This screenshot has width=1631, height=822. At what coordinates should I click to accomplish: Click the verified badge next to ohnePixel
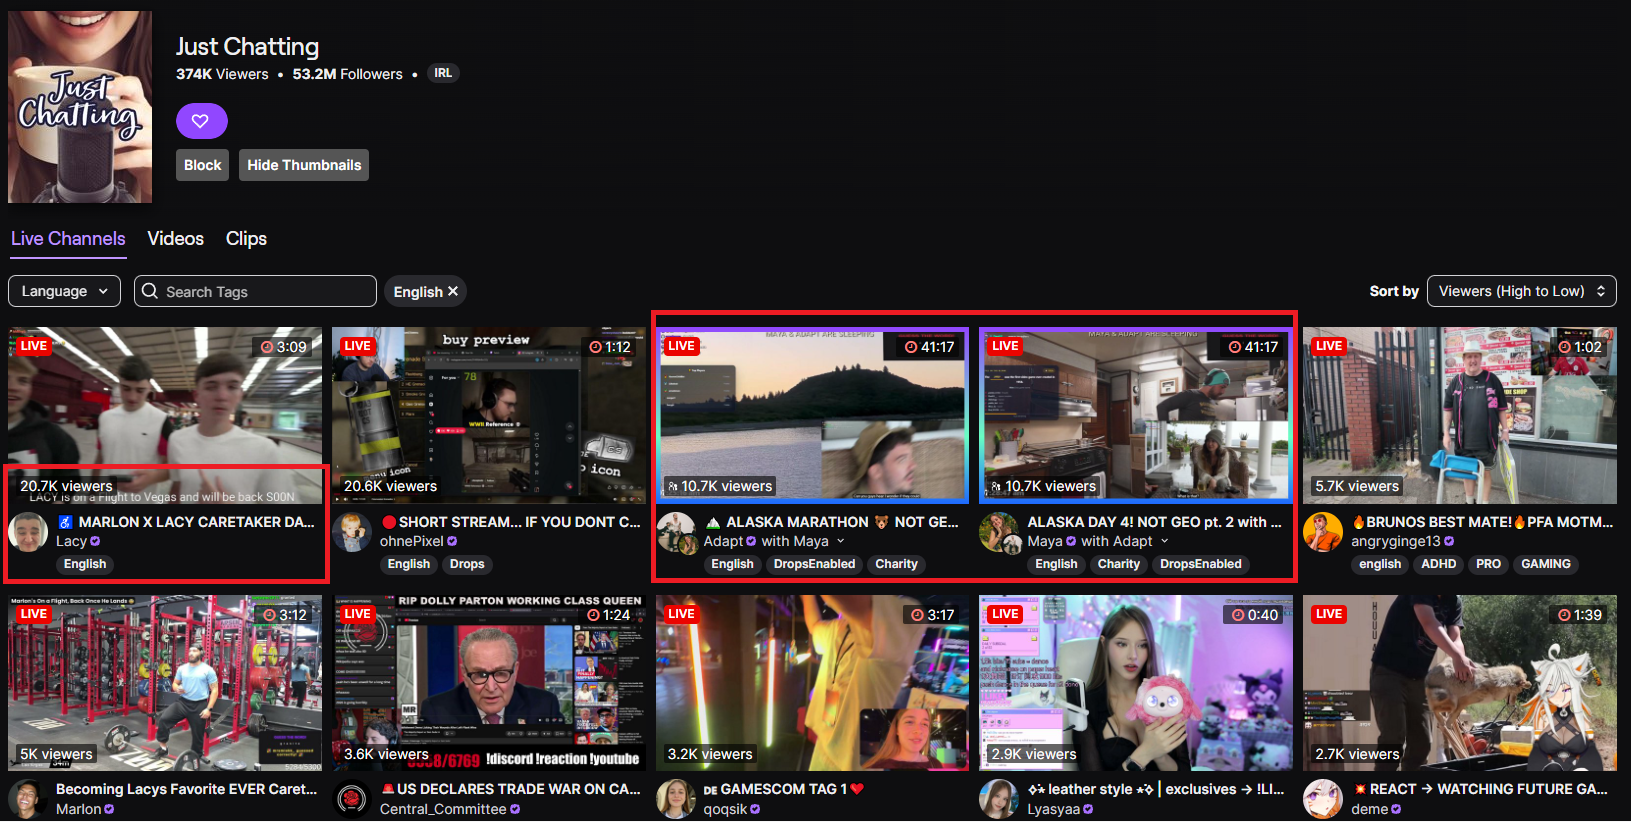pos(452,541)
